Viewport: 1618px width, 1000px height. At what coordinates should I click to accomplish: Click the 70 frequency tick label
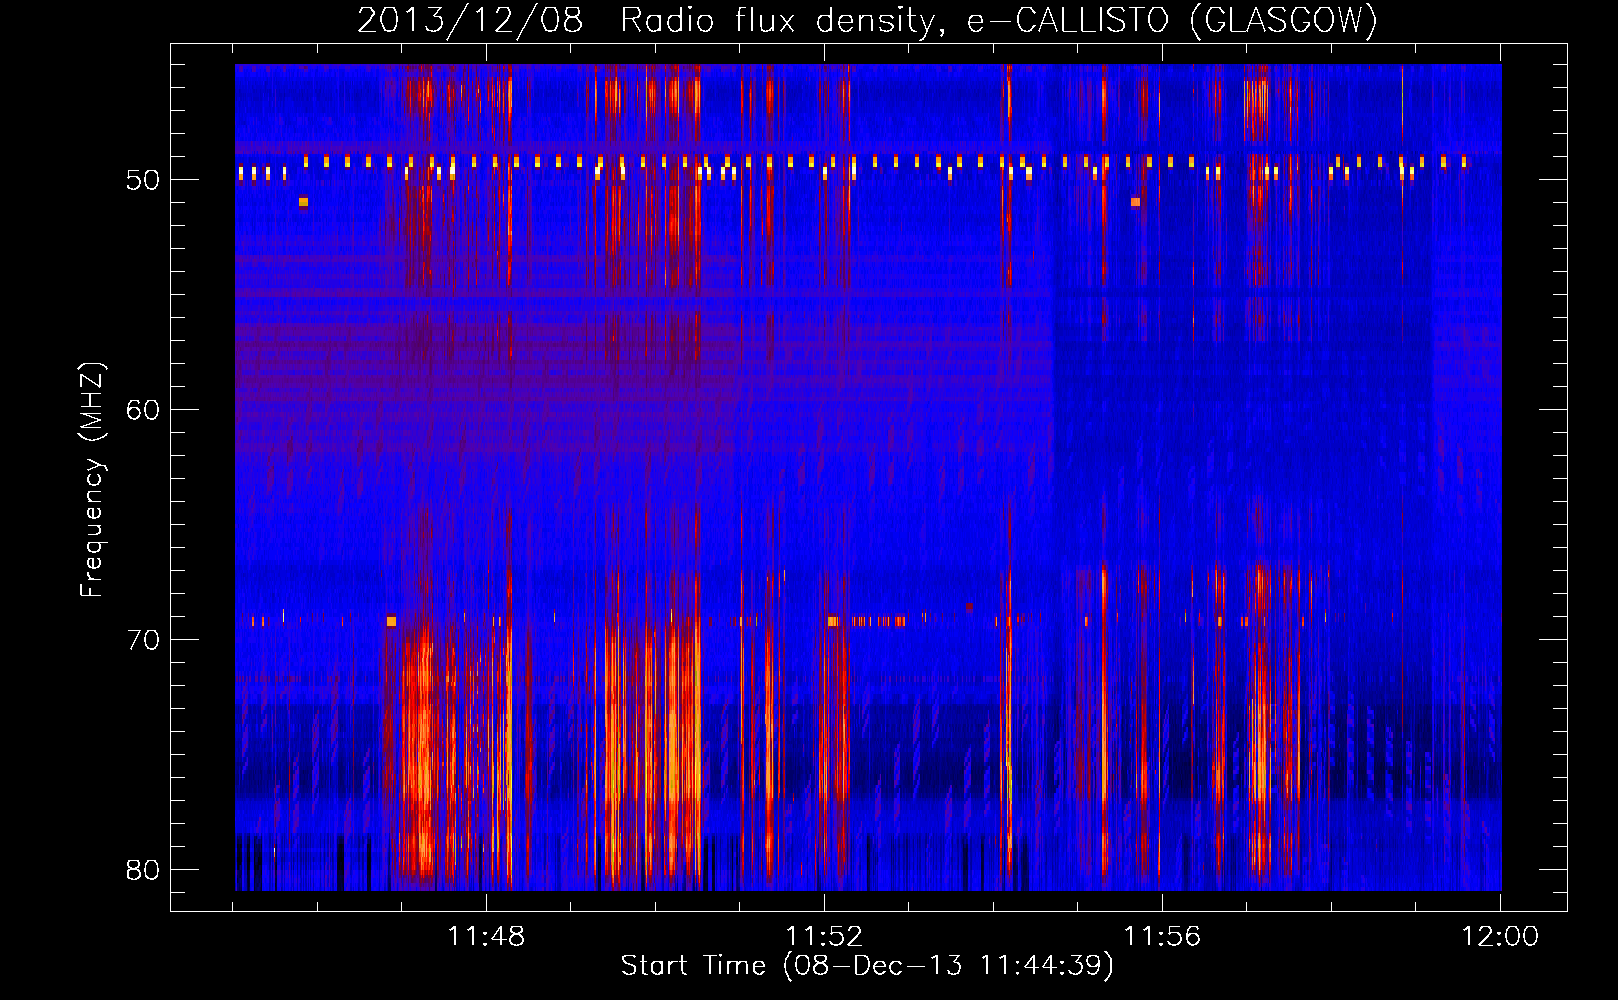coord(143,640)
